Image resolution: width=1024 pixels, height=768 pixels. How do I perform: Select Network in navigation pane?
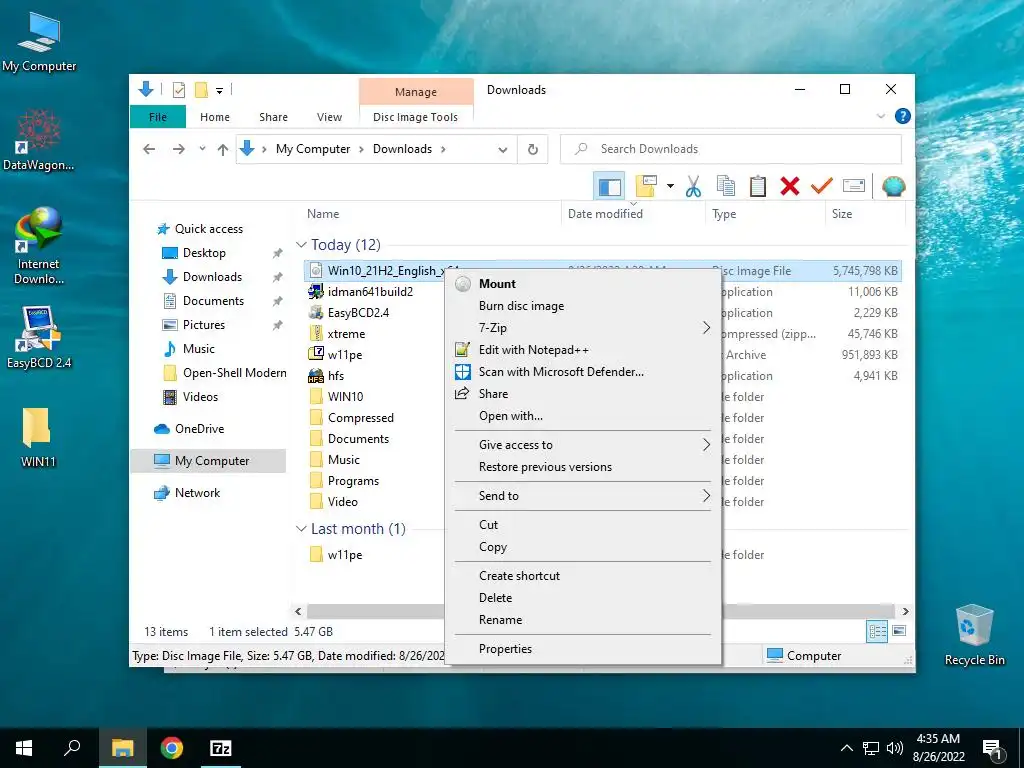[197, 493]
